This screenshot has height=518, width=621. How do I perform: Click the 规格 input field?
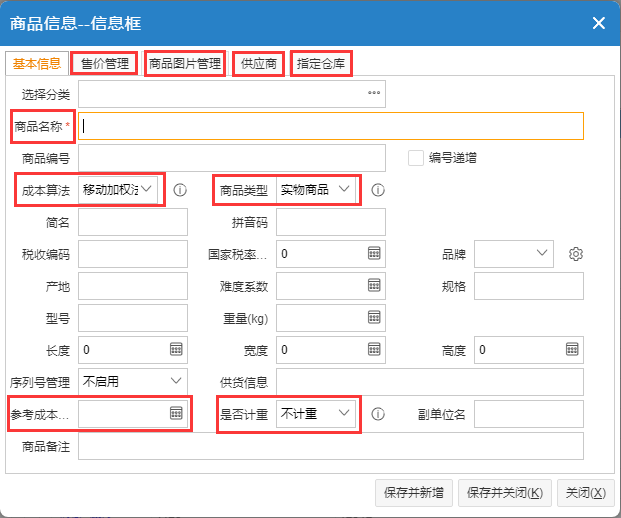pyautogui.click(x=529, y=286)
